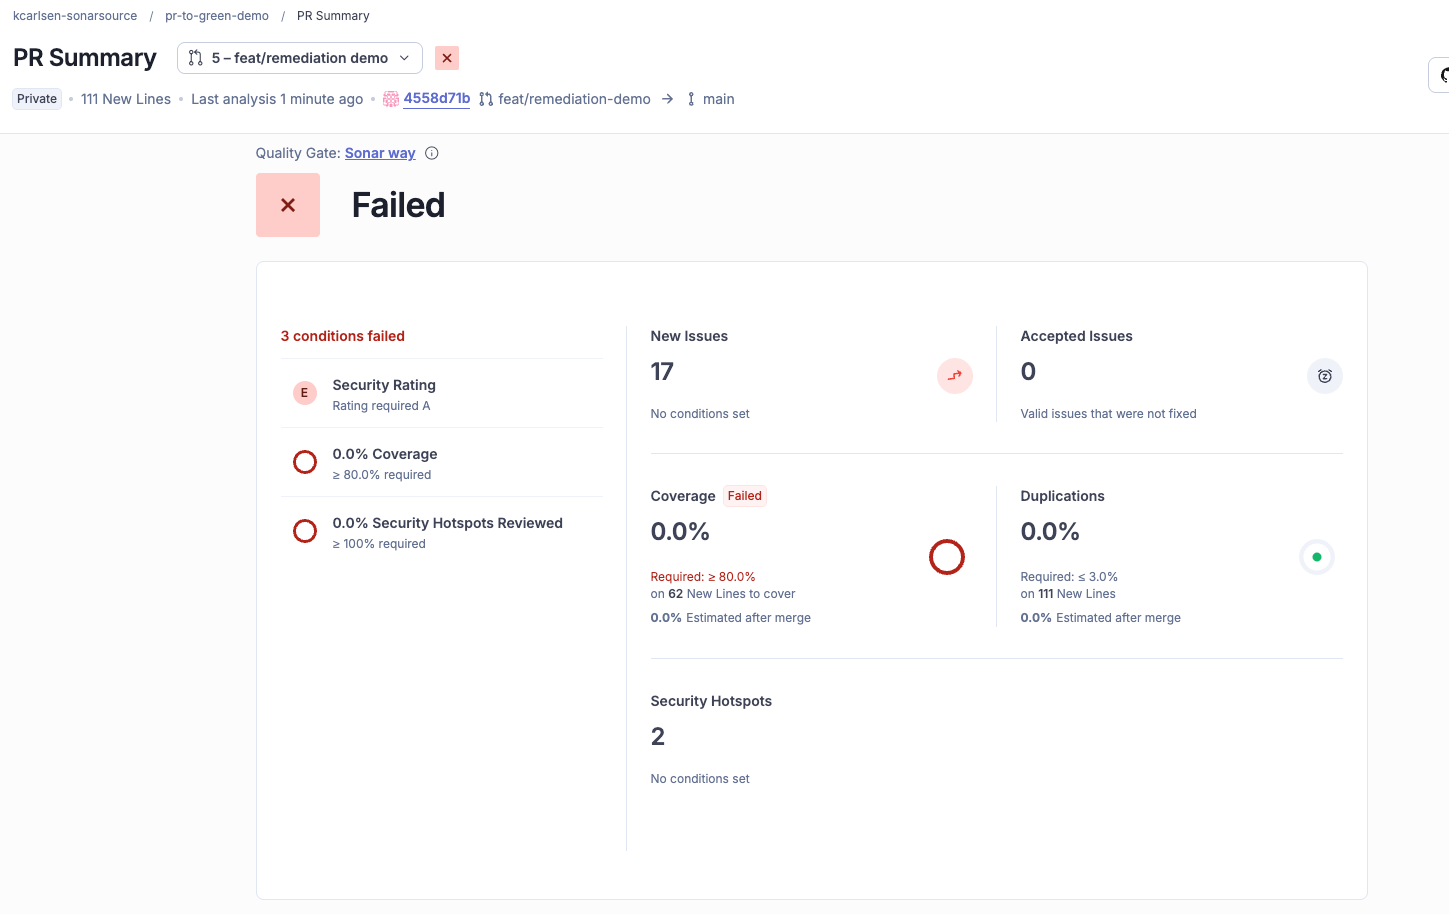Screen dimensions: 1449x914
Task: Open the Sonar way quality gate link
Action: 380,153
